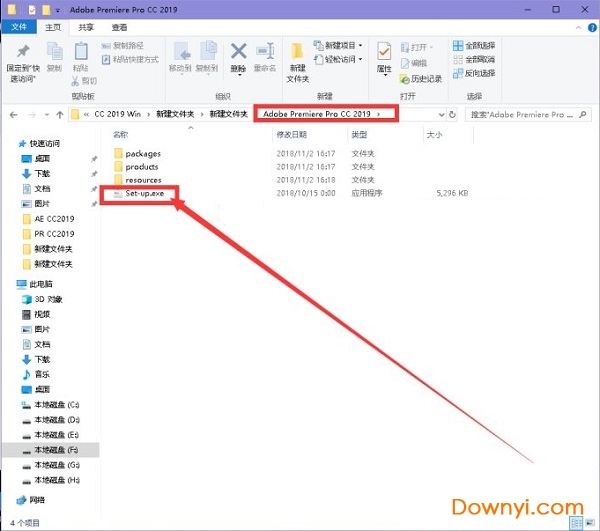Select 3D 对象 in the sidebar
This screenshot has width=600, height=531.
click(x=48, y=299)
